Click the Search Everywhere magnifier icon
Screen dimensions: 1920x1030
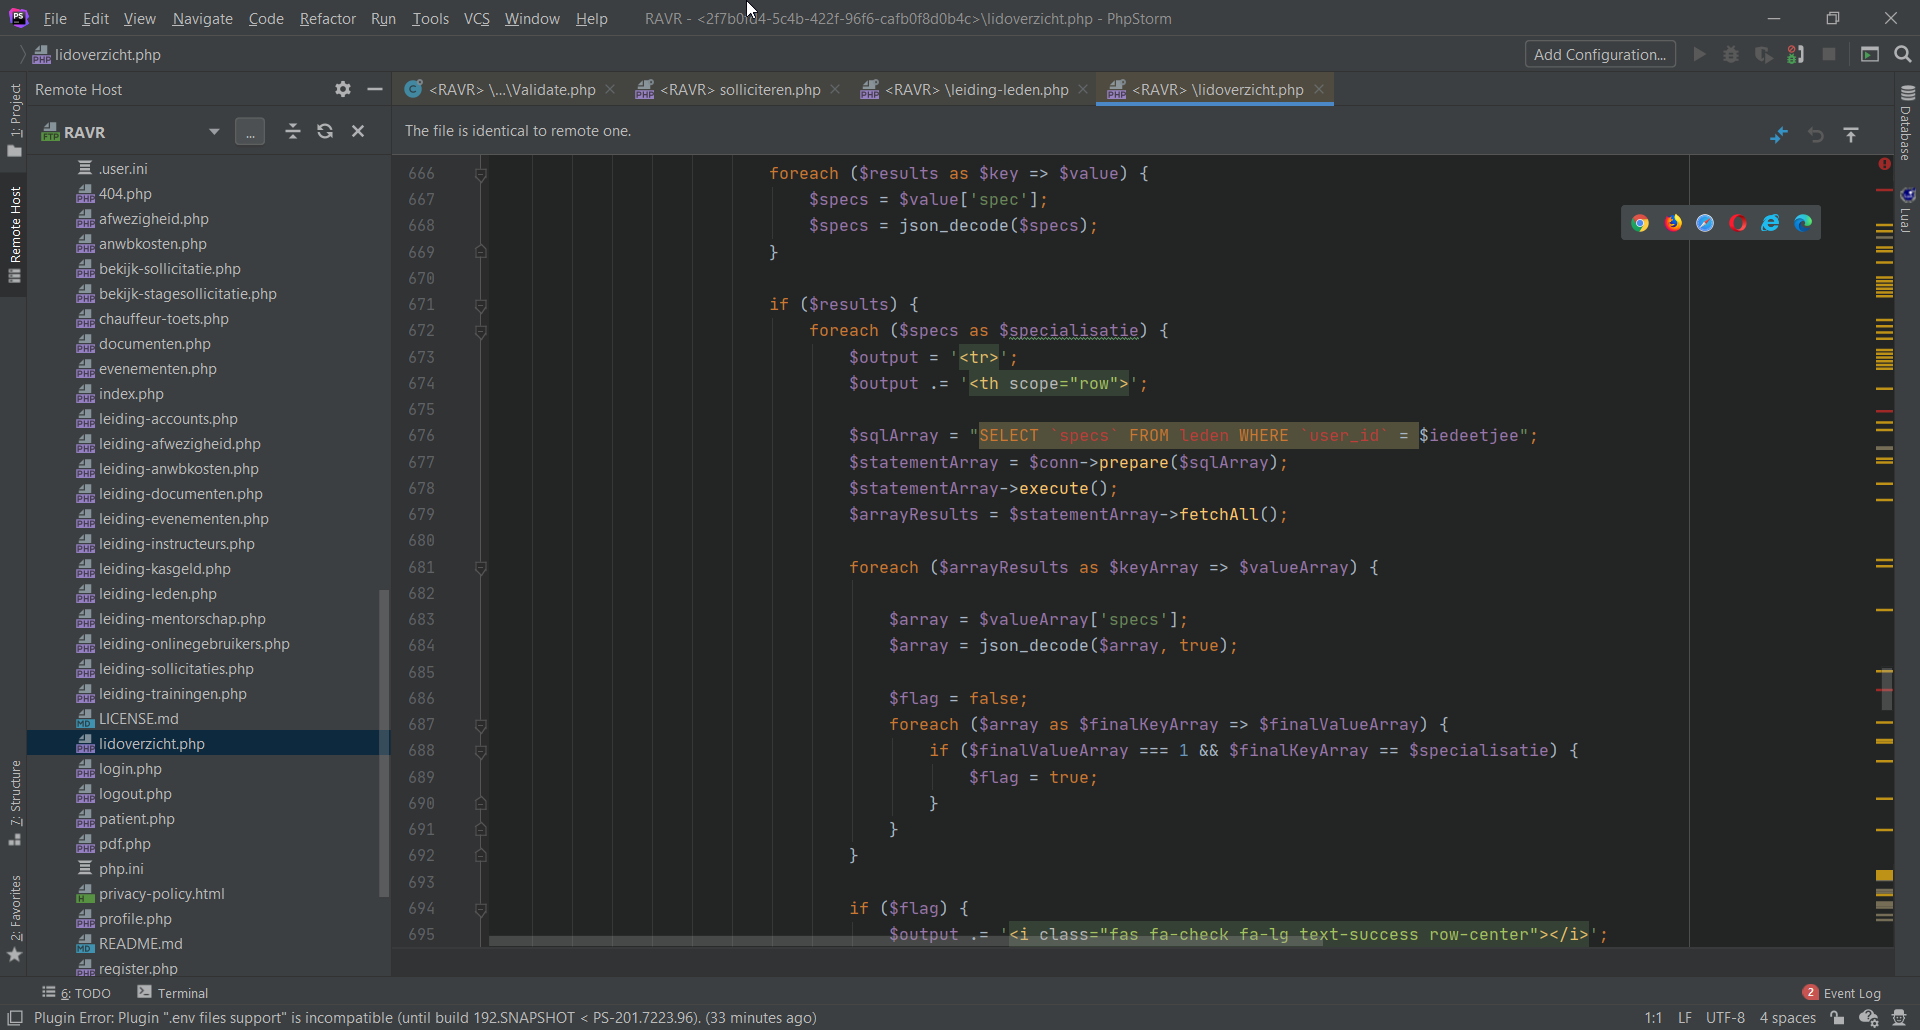[1903, 54]
